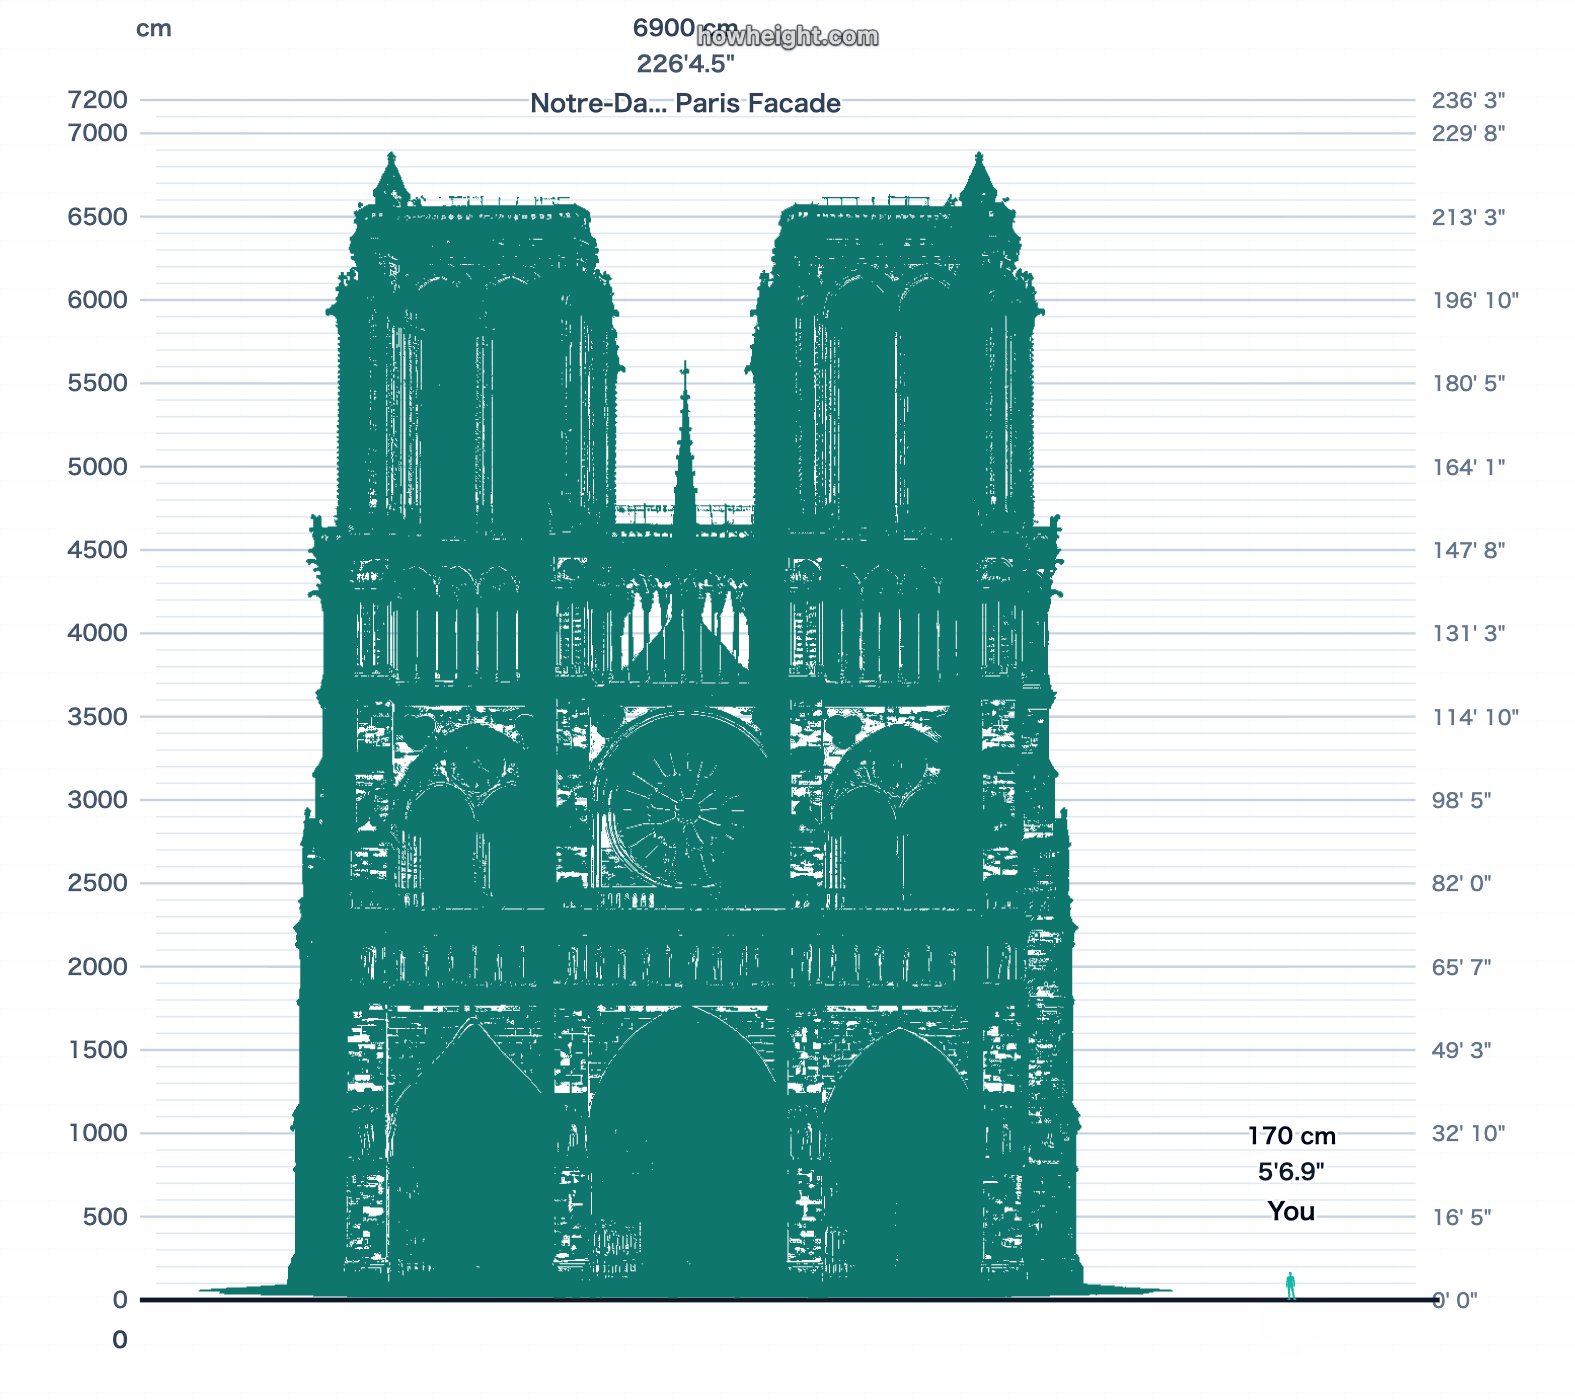The width and height of the screenshot is (1575, 1400).
Task: Select the 98' 5" feet label
Action: pyautogui.click(x=1461, y=800)
